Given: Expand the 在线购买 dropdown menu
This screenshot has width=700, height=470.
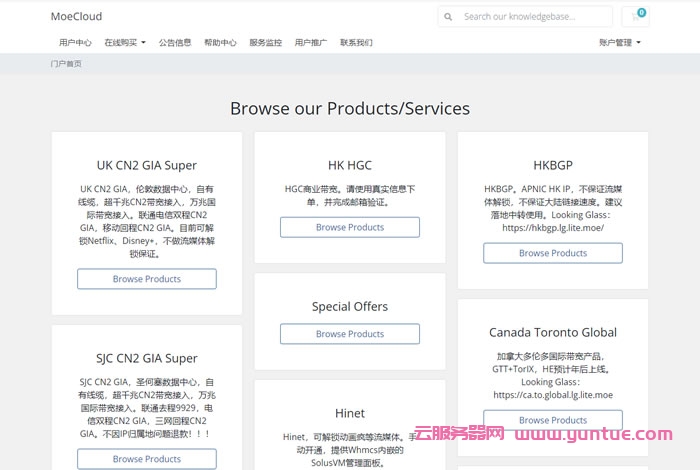Looking at the screenshot, I should click(125, 43).
